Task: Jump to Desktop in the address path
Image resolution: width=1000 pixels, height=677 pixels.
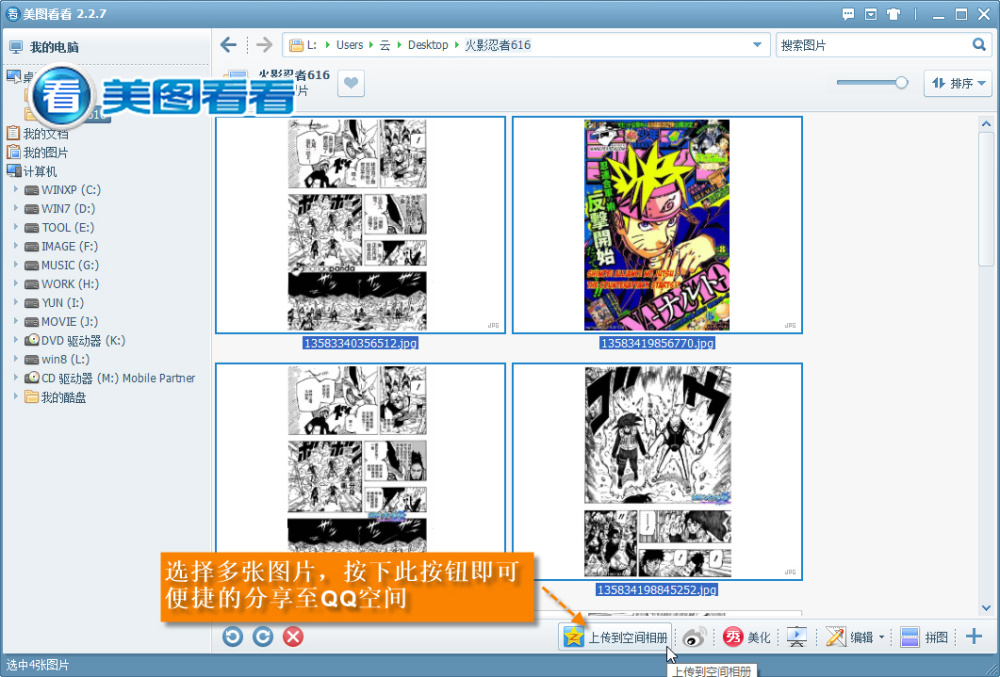Action: point(428,45)
